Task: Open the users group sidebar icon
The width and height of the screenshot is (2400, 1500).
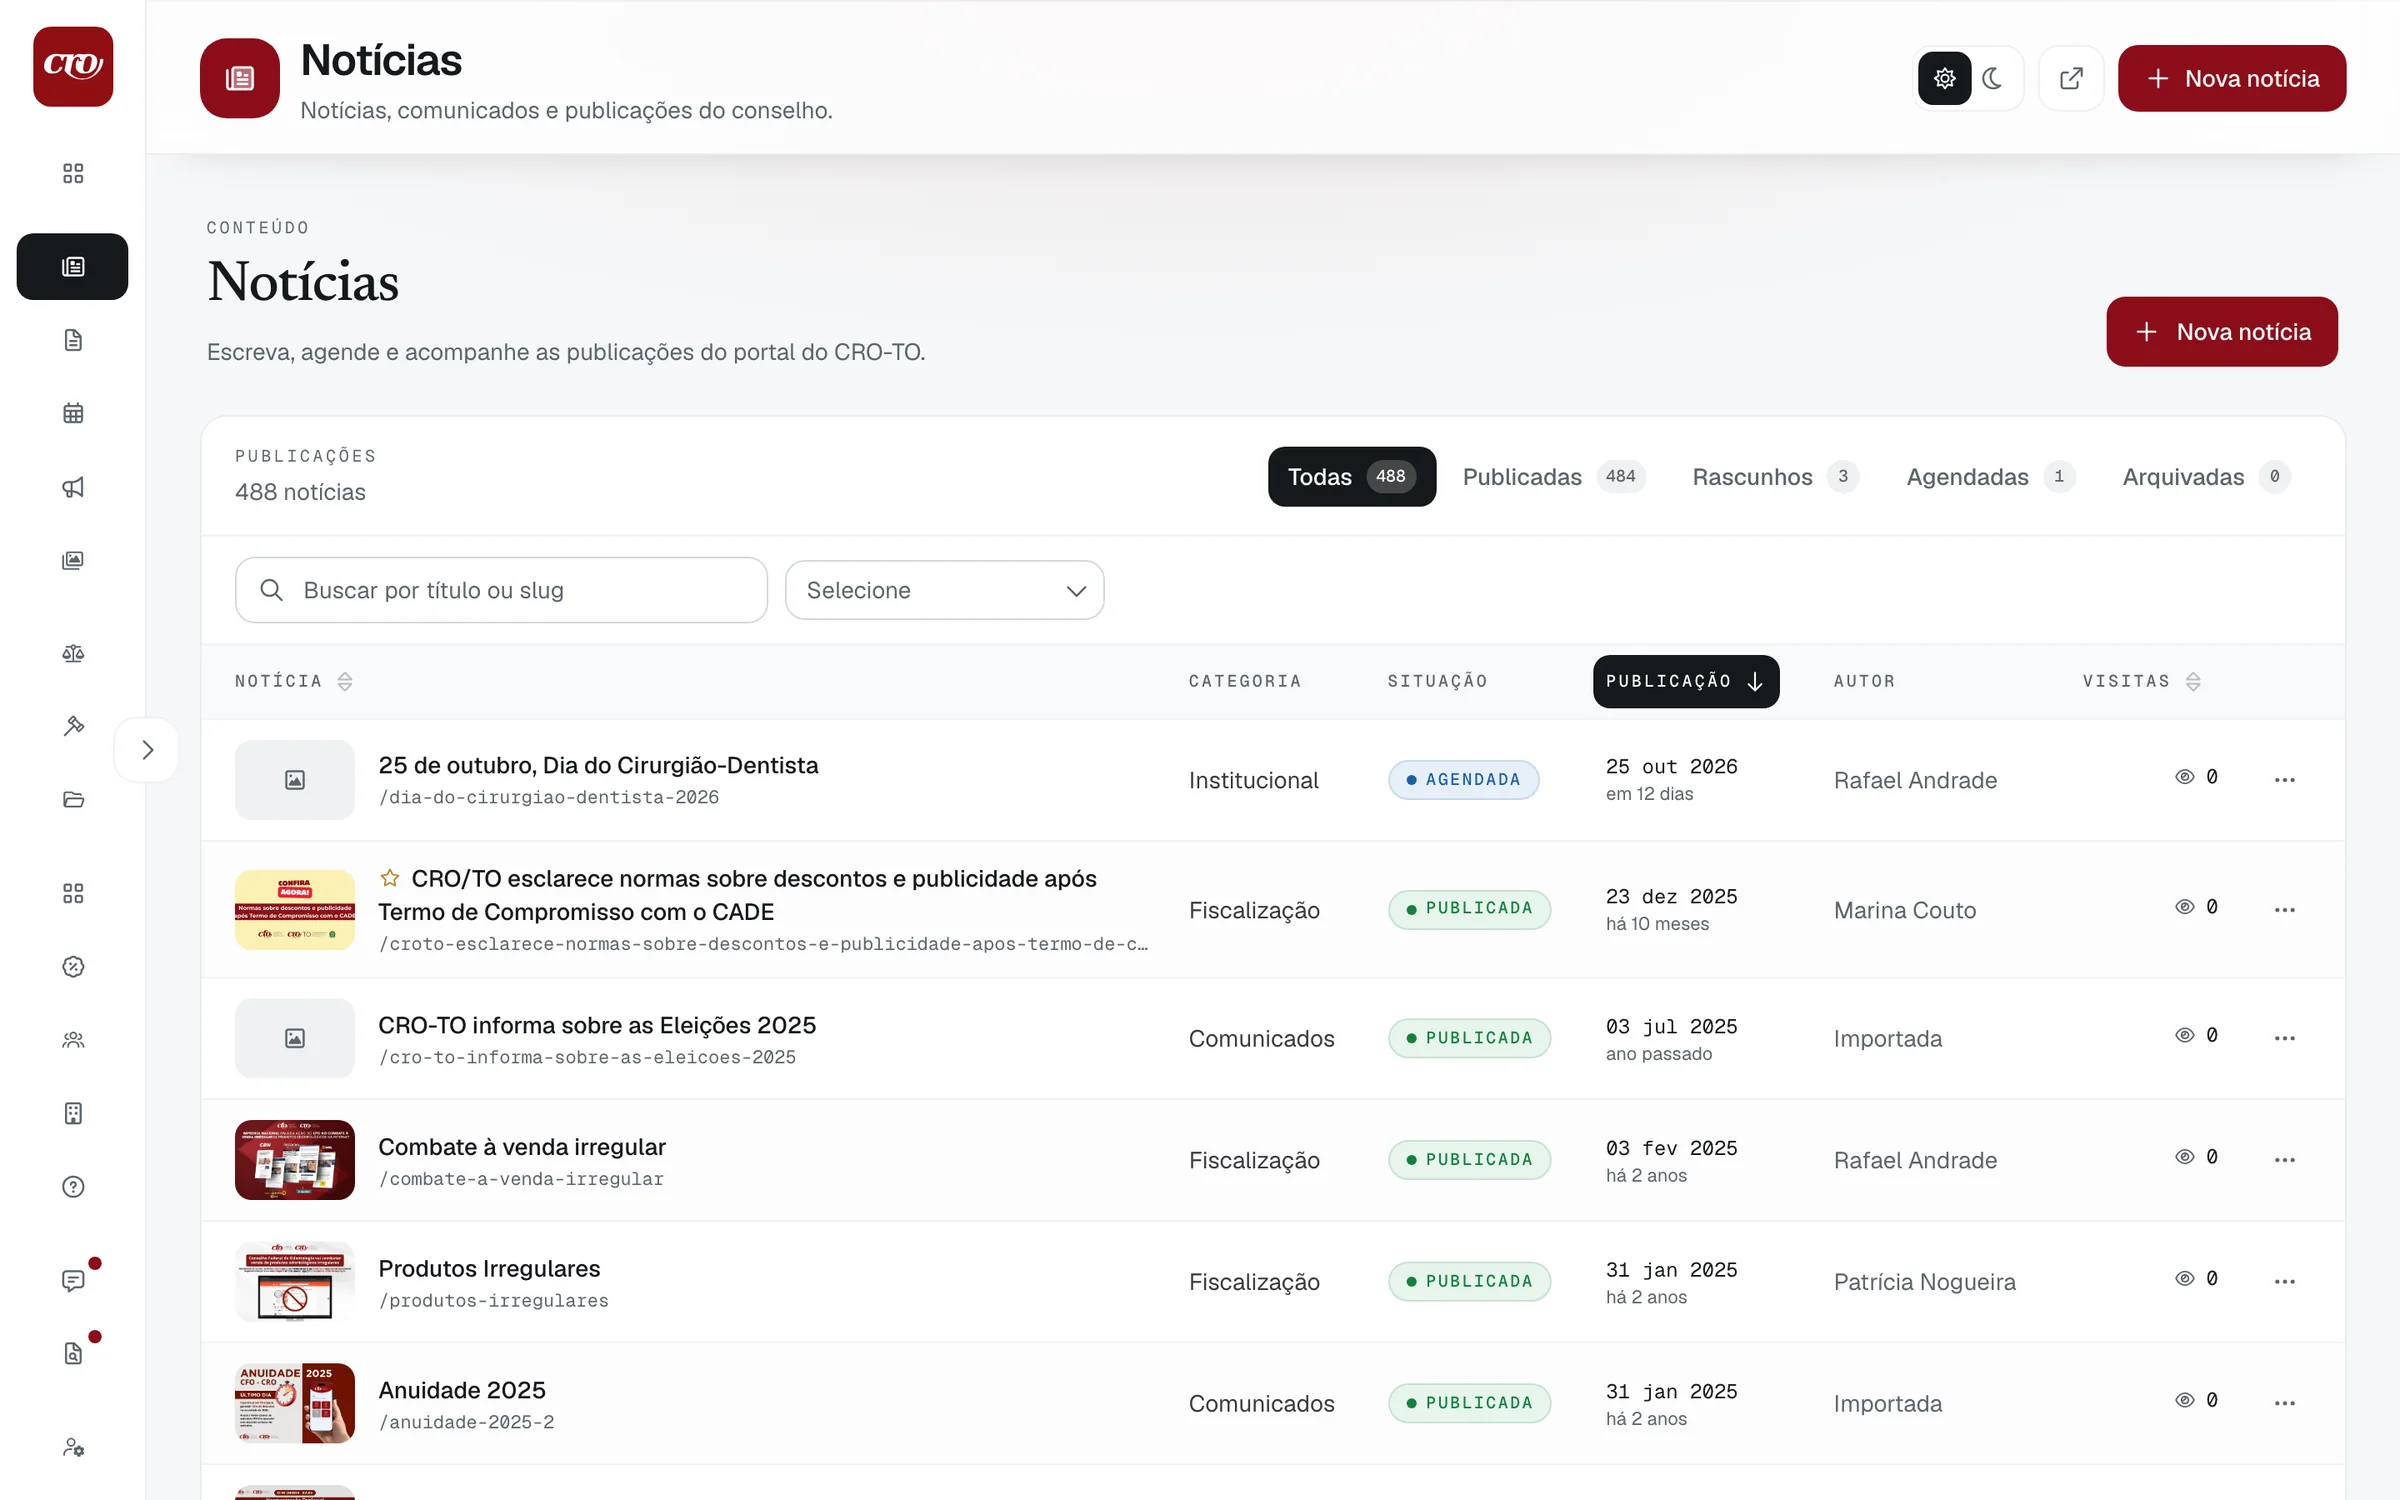Action: (x=73, y=1040)
